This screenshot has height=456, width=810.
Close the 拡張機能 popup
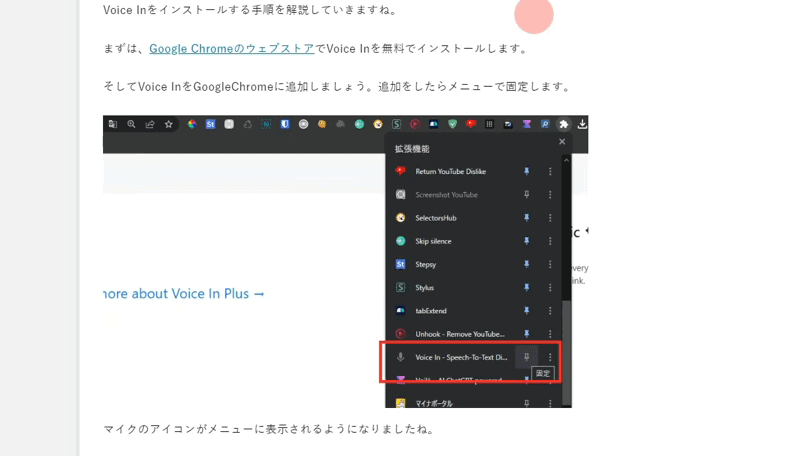[x=562, y=141]
